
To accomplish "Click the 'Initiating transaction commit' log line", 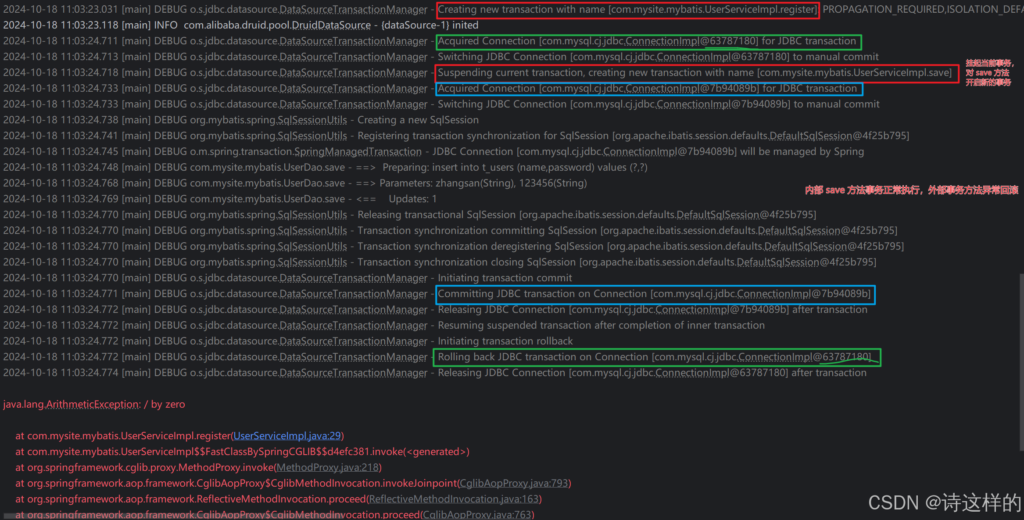I will click(288, 278).
